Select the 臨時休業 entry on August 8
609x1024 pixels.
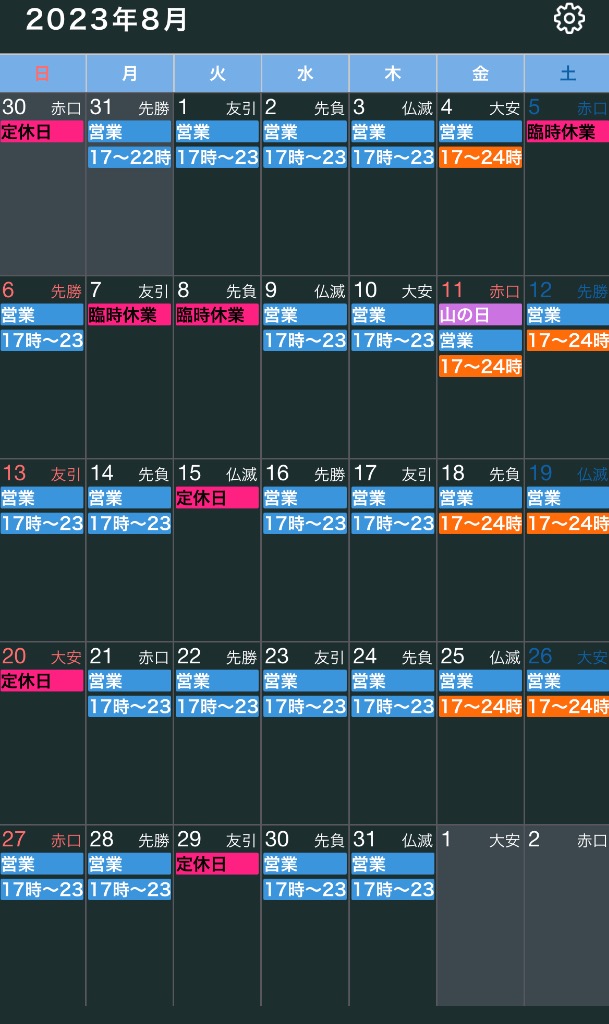(217, 315)
